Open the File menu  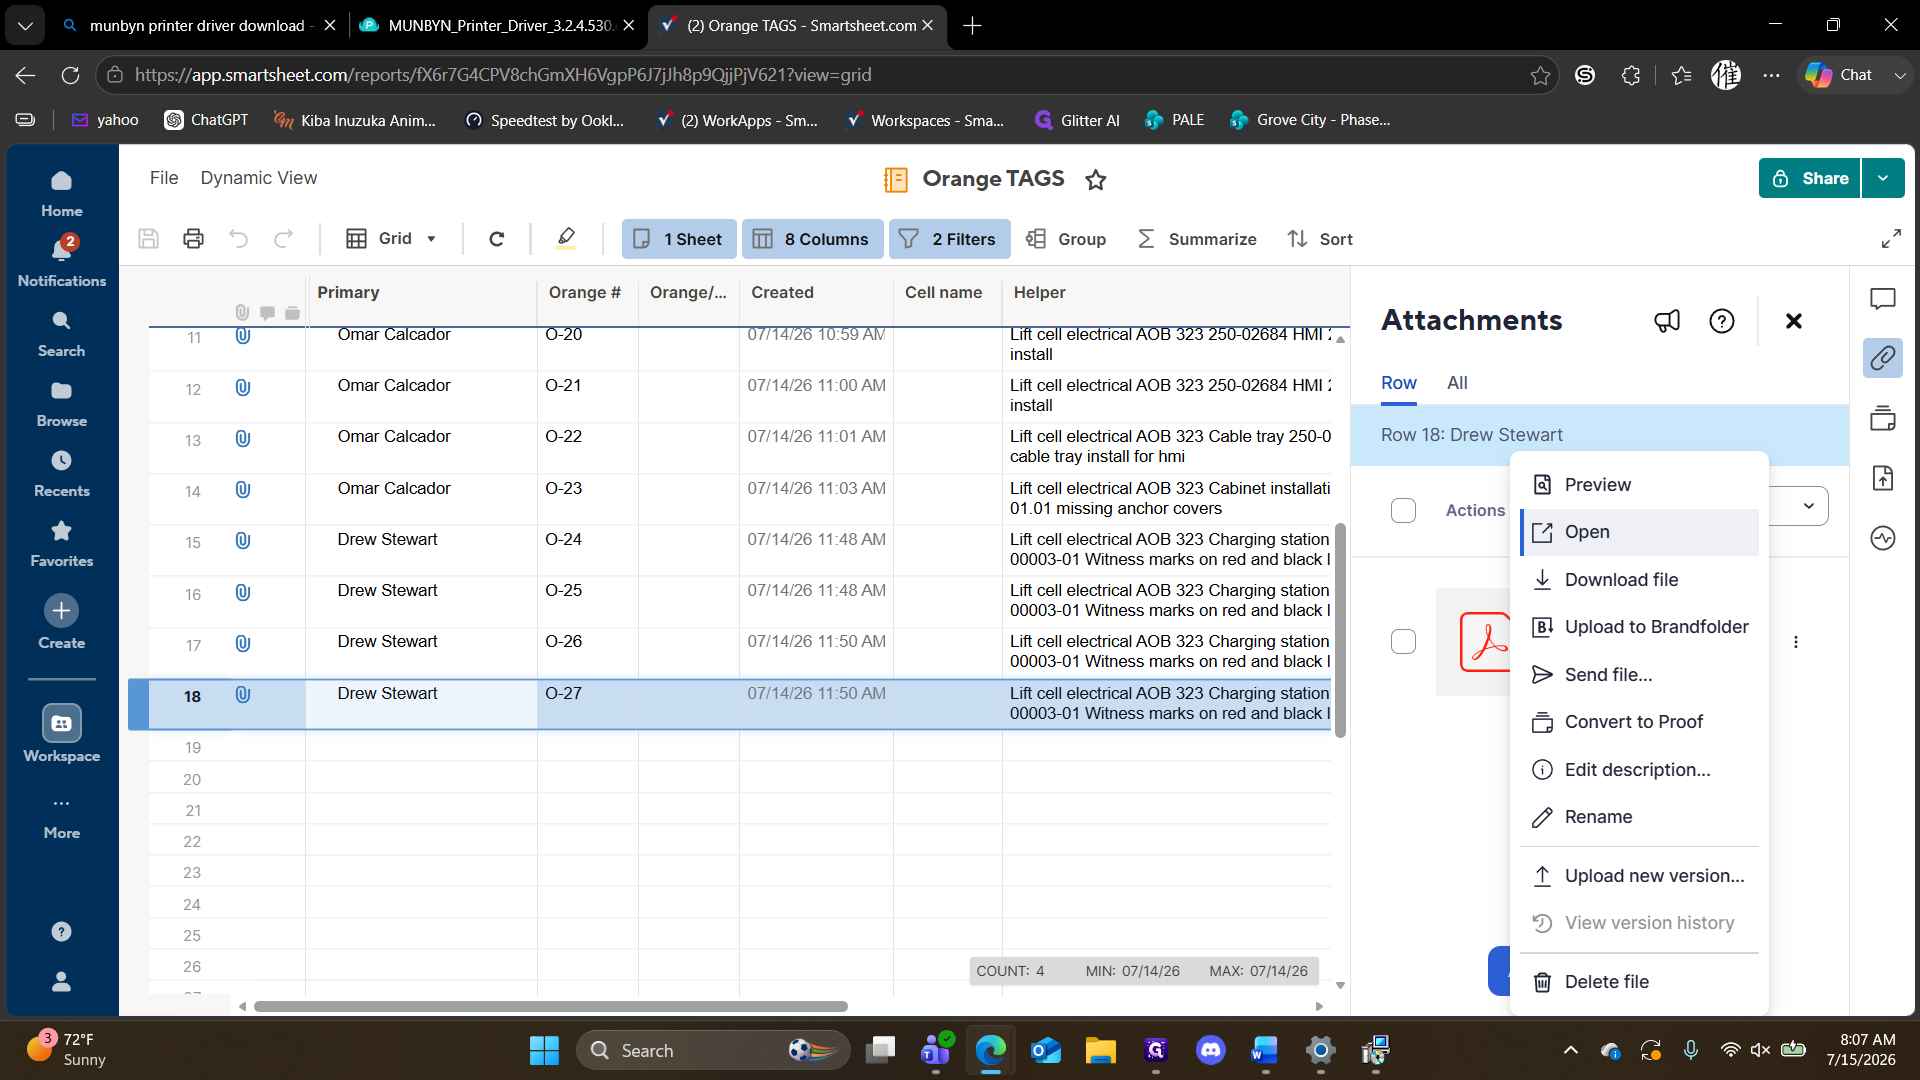point(164,178)
